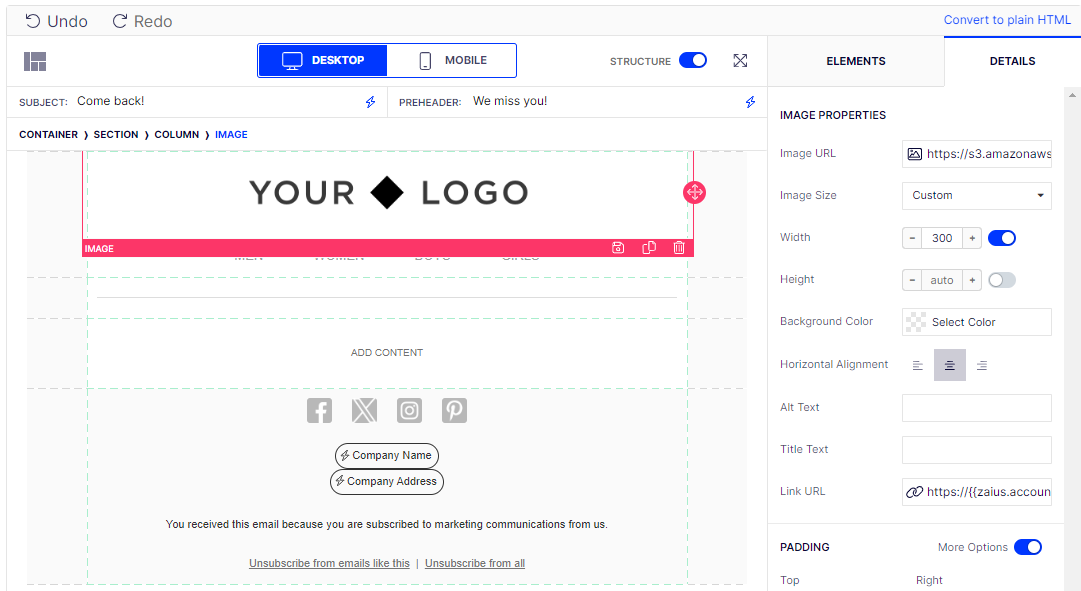Click the fullscreen expand icon

[740, 61]
